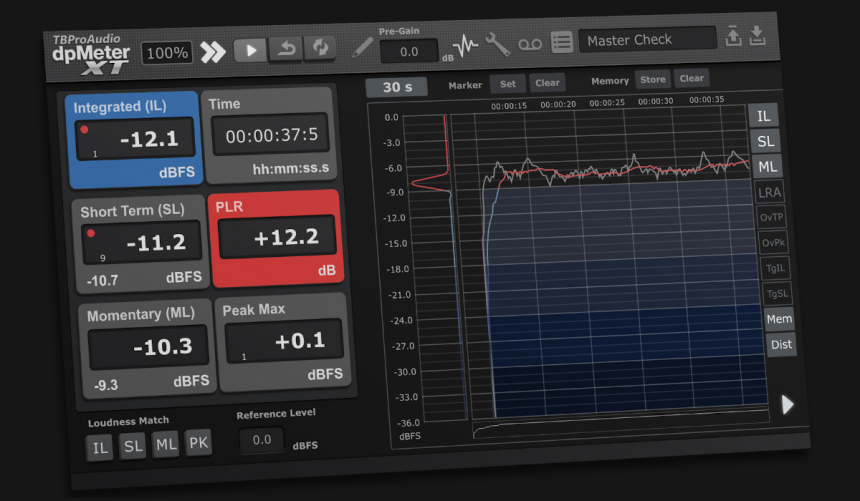Viewport: 860px width, 501px height.
Task: Toggle the LRA graph button
Action: click(x=770, y=192)
